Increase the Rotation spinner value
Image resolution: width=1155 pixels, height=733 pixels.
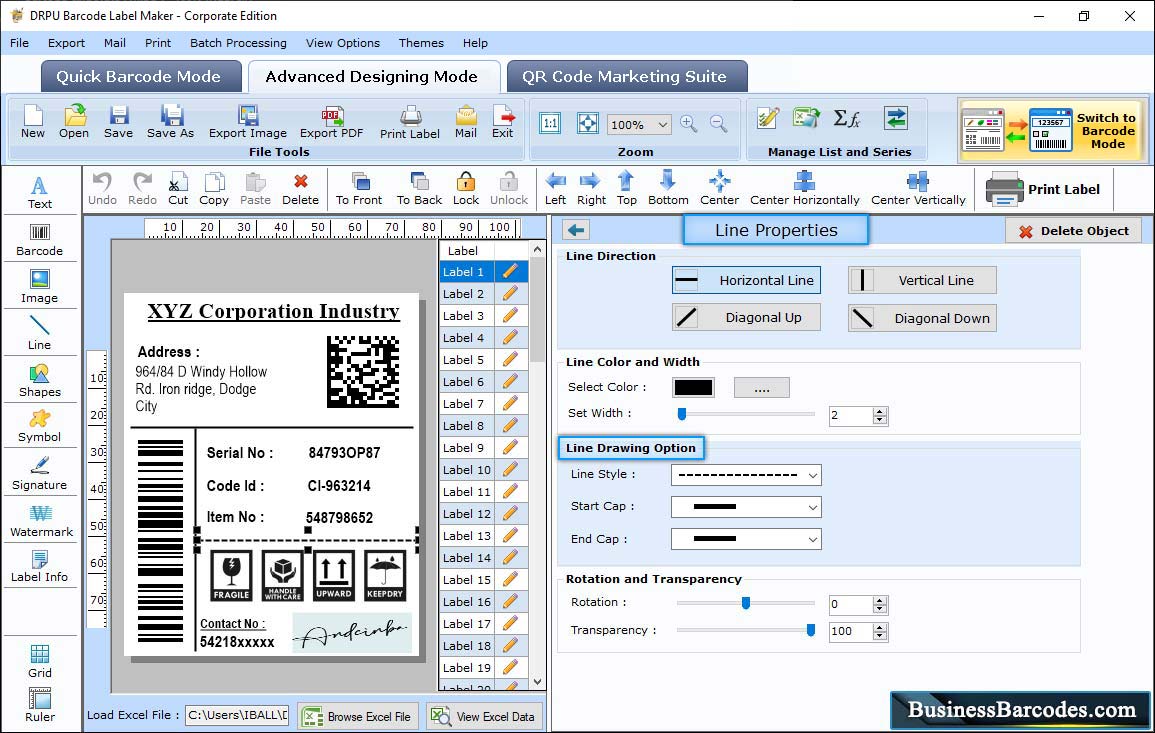point(880,600)
